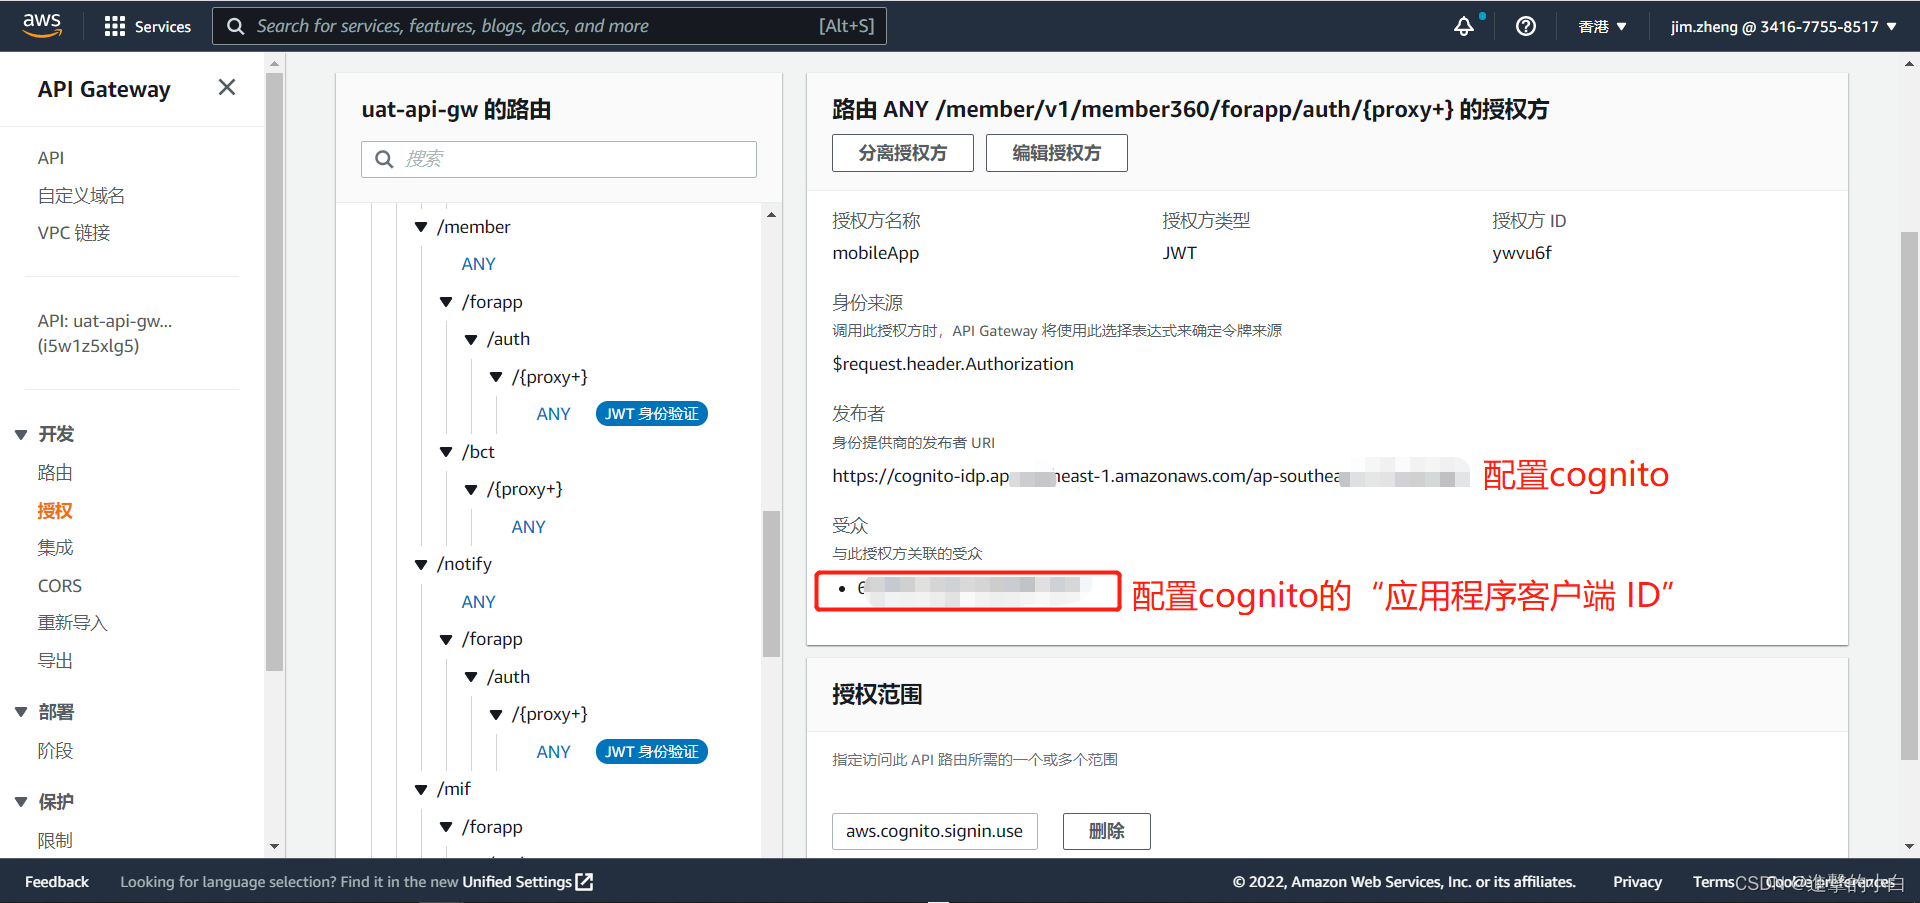Image resolution: width=1920 pixels, height=903 pixels.
Task: Open the Privacy link
Action: pyautogui.click(x=1637, y=882)
